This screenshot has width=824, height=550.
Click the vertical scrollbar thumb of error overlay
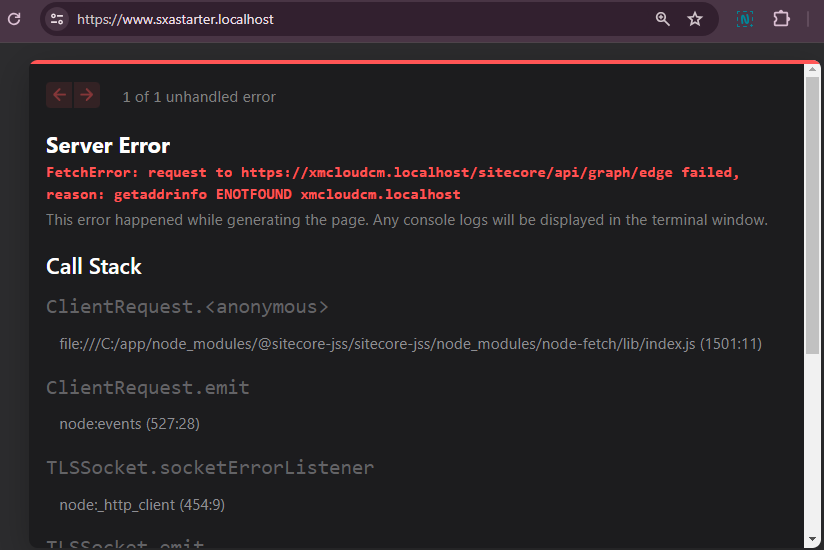(x=812, y=215)
